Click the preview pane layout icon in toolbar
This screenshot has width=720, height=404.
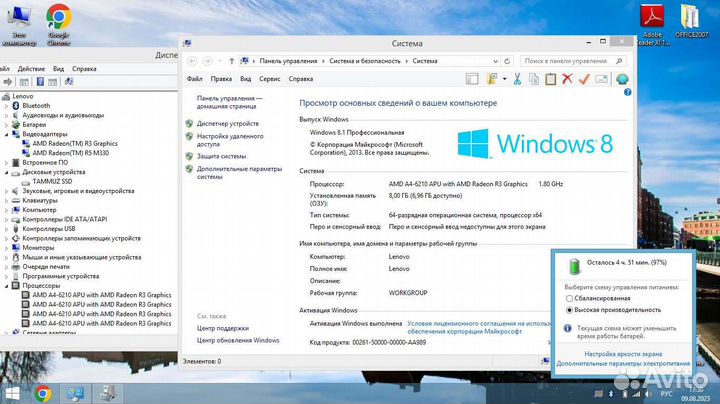click(472, 79)
